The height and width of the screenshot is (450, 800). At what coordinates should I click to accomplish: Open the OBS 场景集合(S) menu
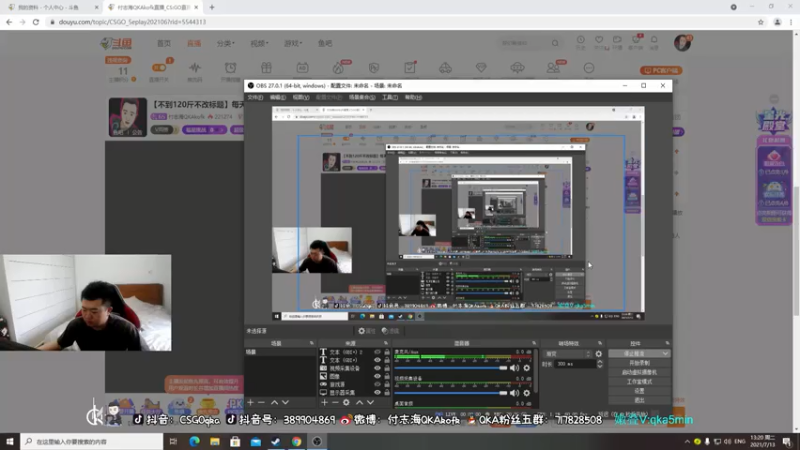362,97
